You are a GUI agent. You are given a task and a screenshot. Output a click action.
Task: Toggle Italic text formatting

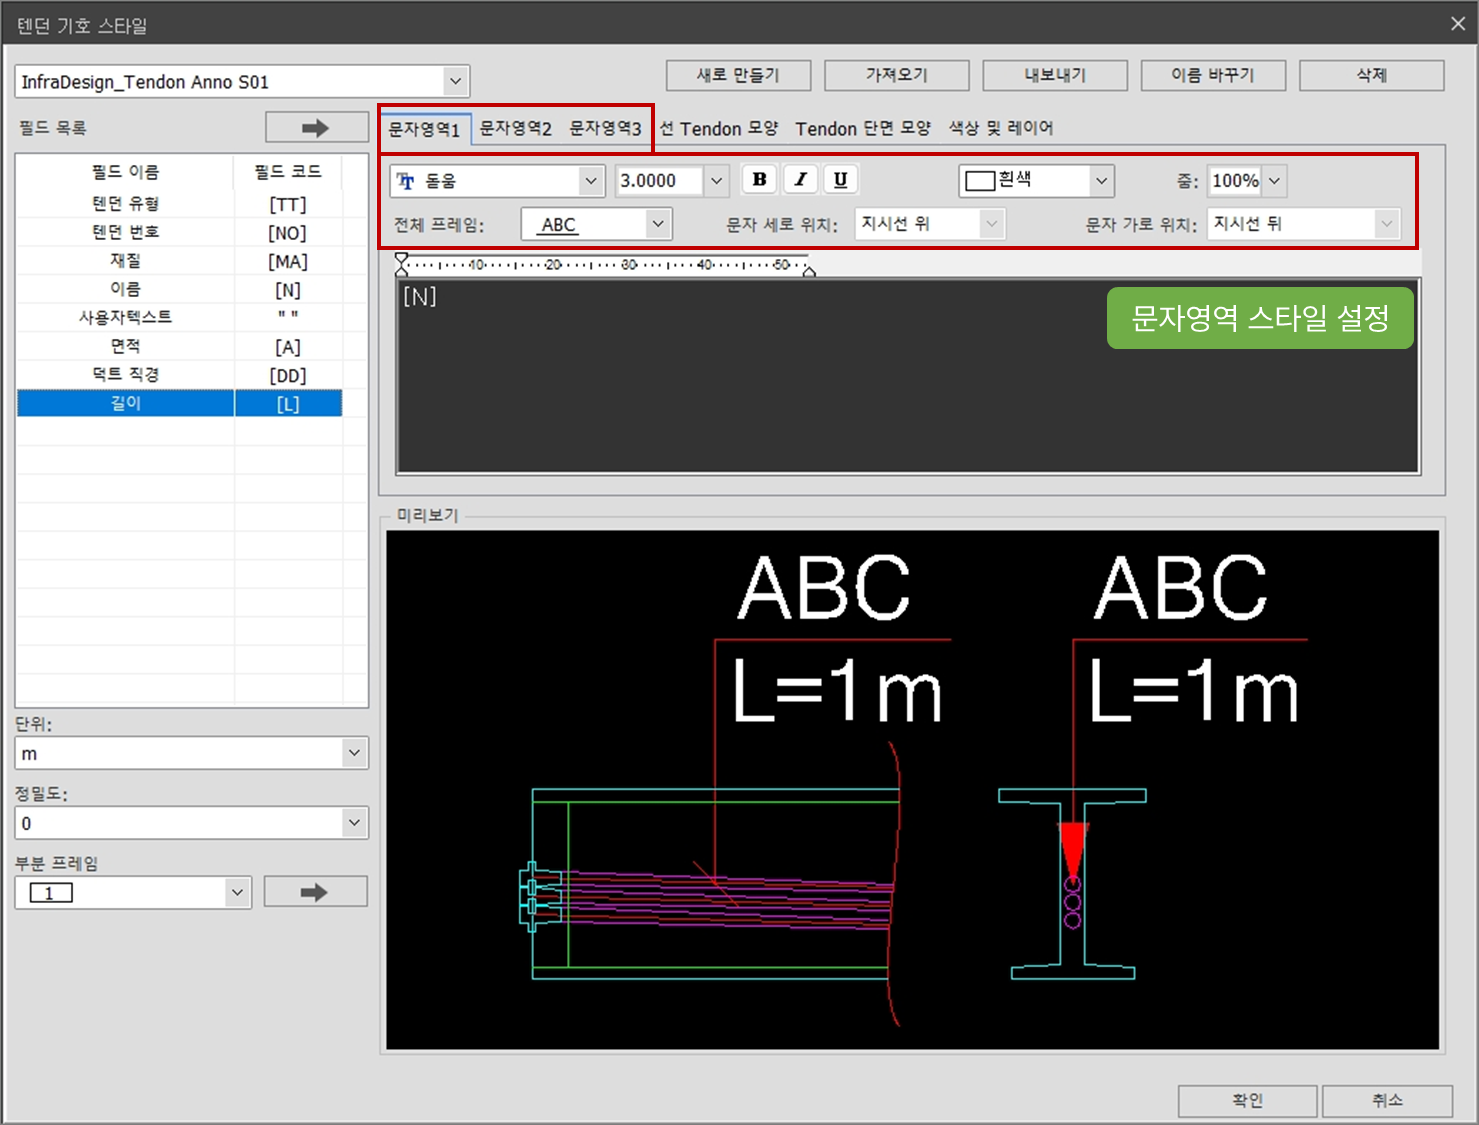(x=800, y=180)
